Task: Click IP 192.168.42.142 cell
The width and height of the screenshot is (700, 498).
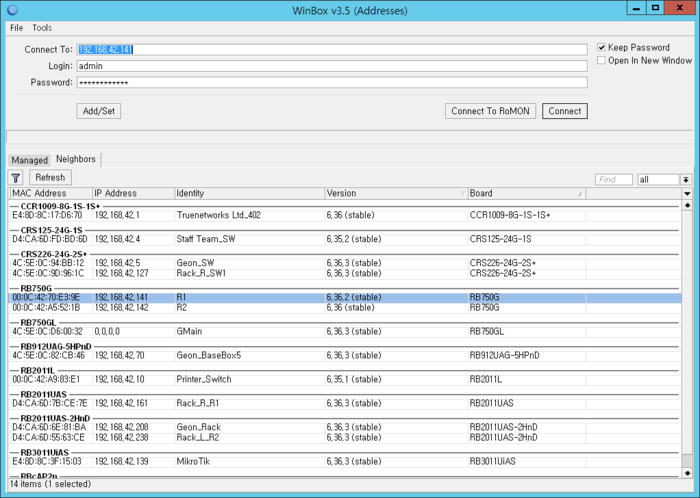Action: point(121,307)
